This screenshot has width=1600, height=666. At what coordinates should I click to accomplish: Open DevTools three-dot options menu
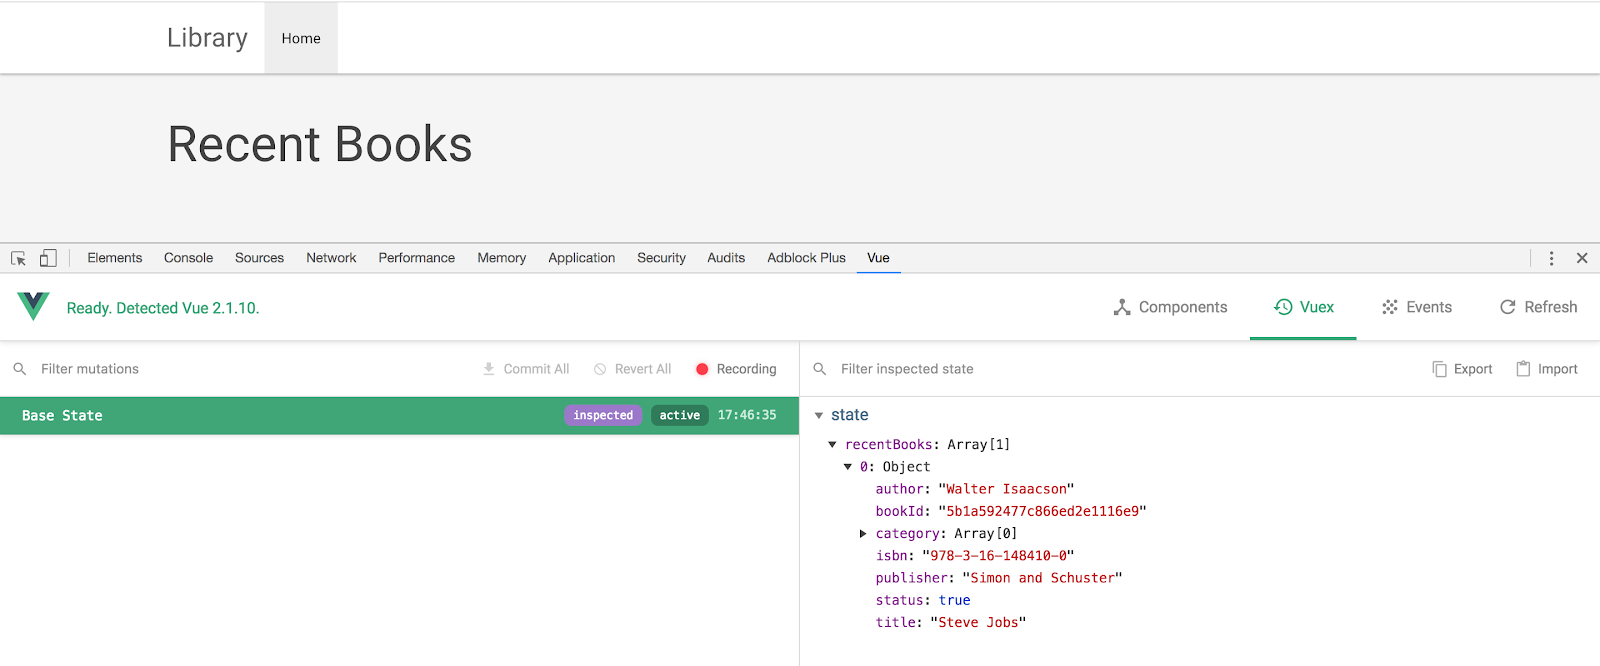click(x=1551, y=258)
